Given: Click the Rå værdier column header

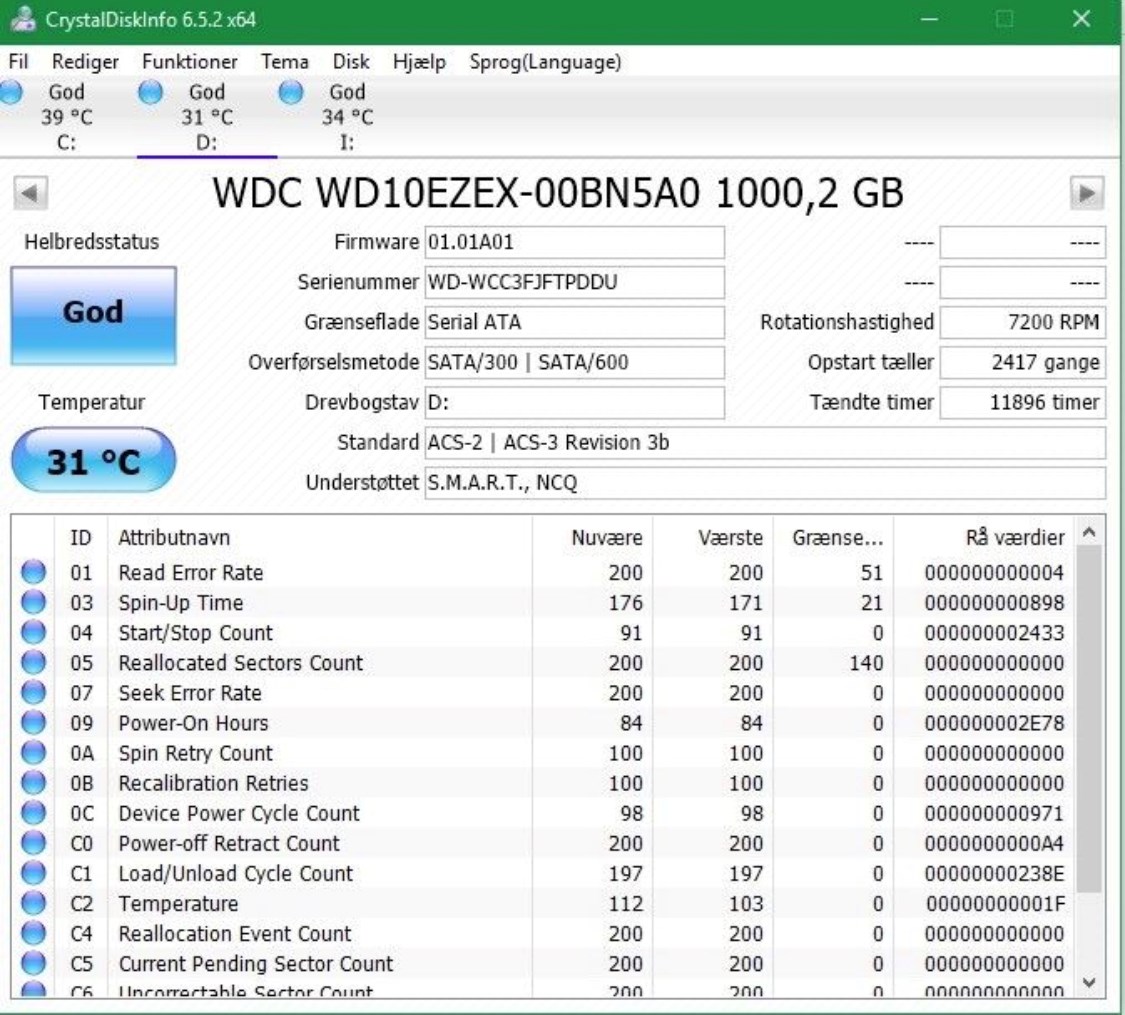Looking at the screenshot, I should click(x=984, y=537).
